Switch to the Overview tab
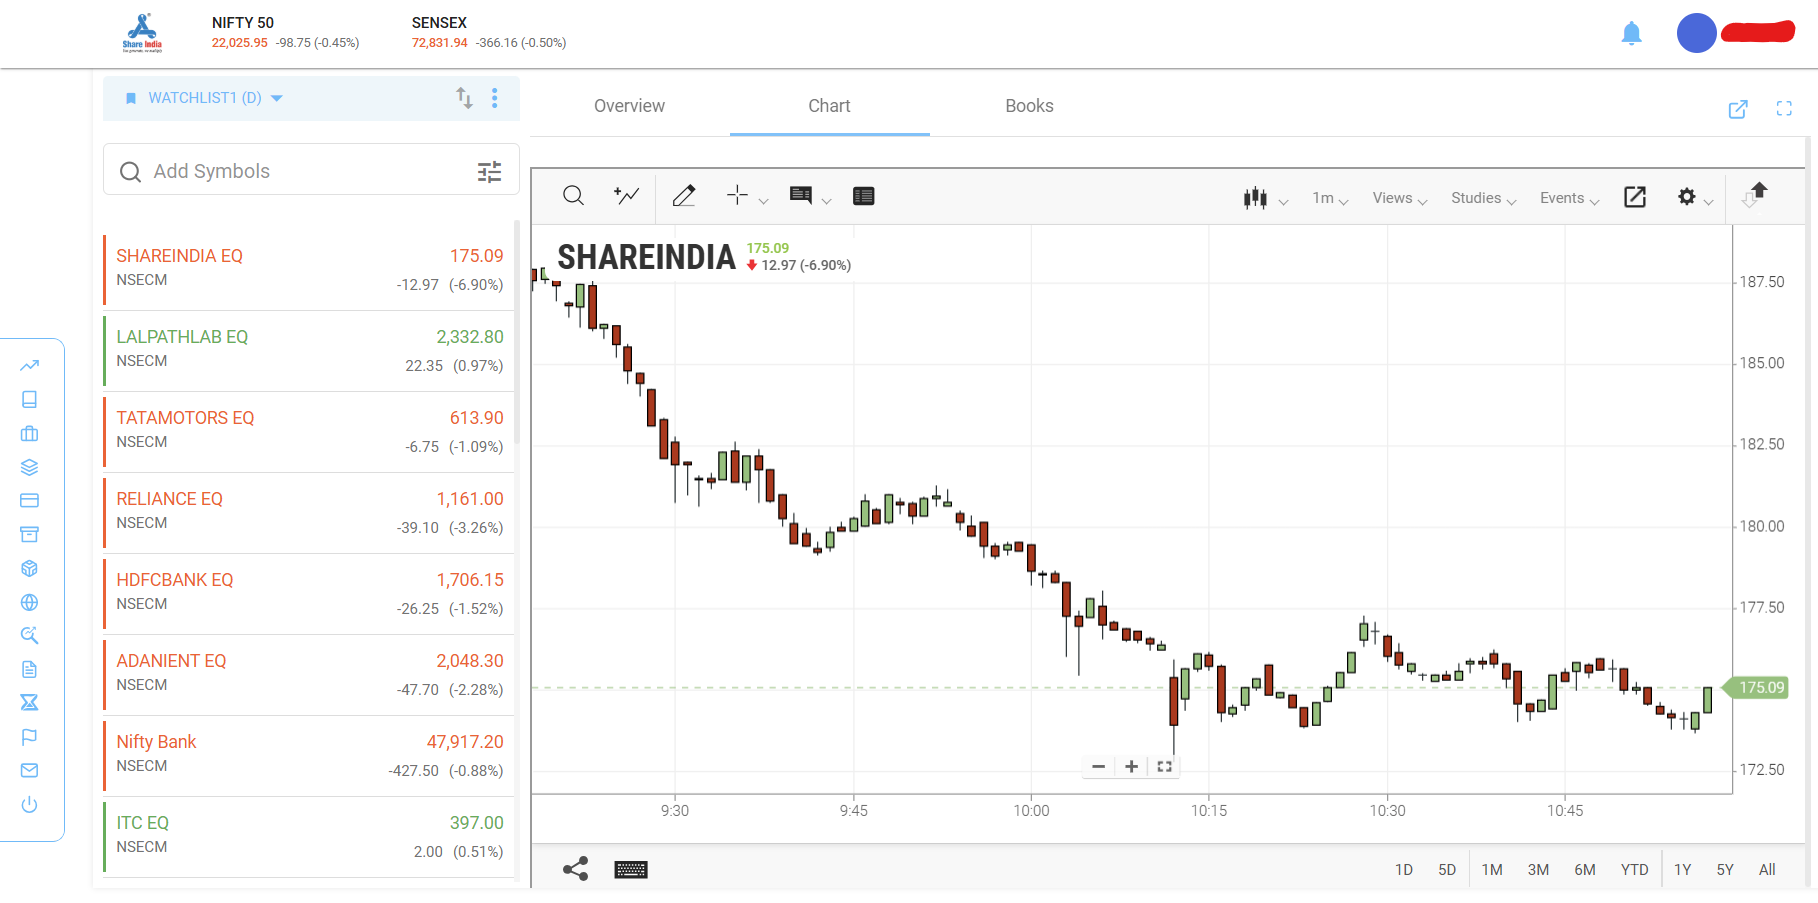Image resolution: width=1818 pixels, height=903 pixels. pyautogui.click(x=629, y=106)
